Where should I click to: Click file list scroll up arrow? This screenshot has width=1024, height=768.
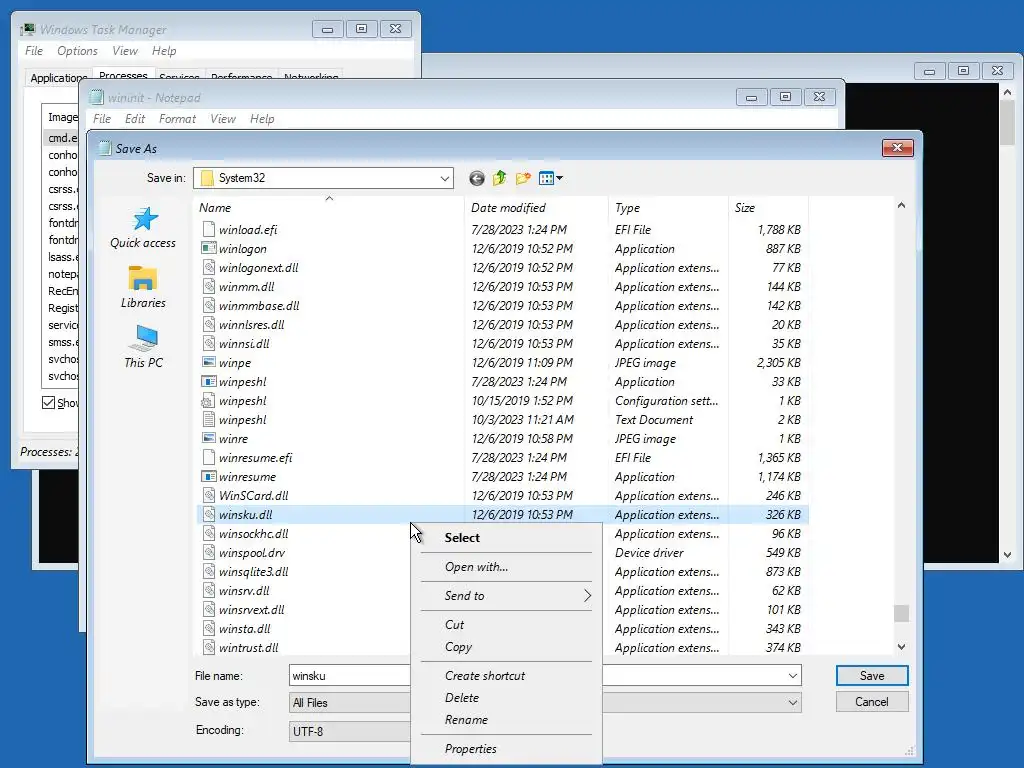coord(901,205)
